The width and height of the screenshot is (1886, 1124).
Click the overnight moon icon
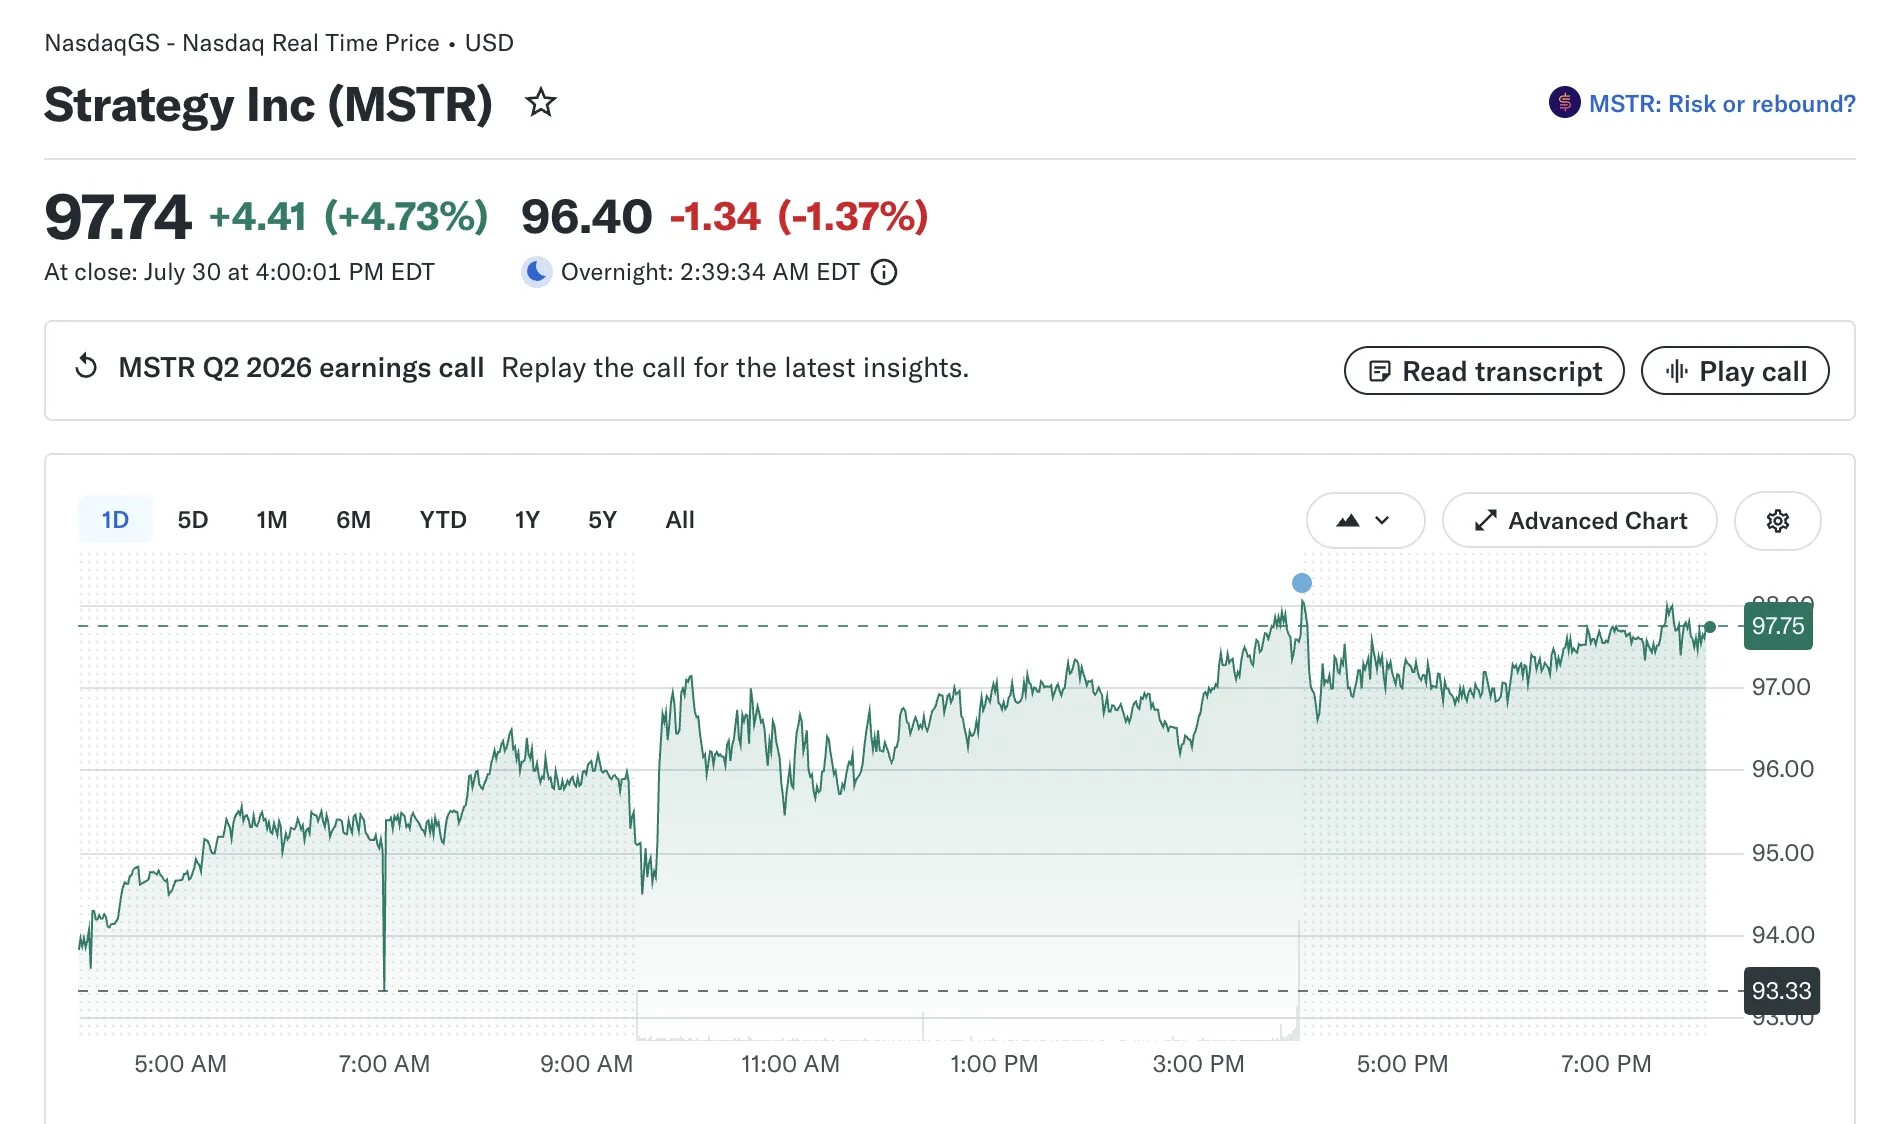[537, 272]
